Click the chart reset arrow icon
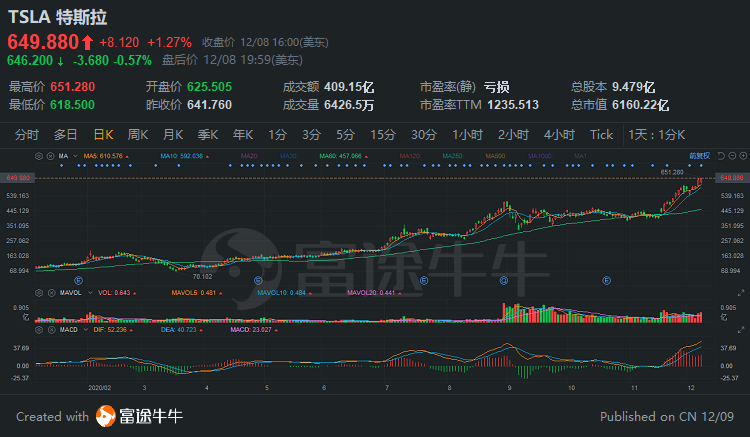 point(721,156)
